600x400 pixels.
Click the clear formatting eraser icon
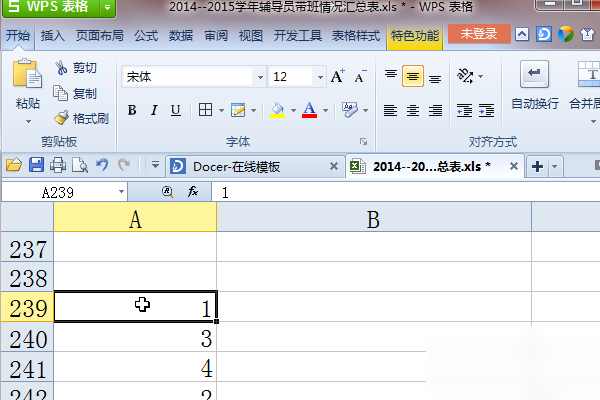[x=350, y=110]
